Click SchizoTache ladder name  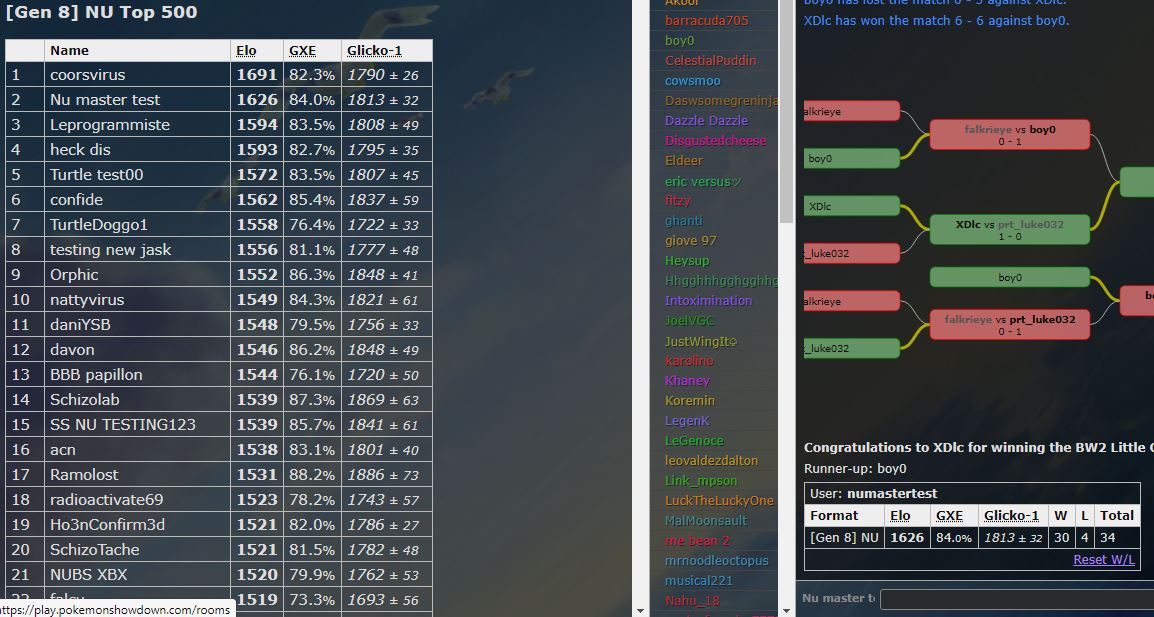[x=94, y=550]
